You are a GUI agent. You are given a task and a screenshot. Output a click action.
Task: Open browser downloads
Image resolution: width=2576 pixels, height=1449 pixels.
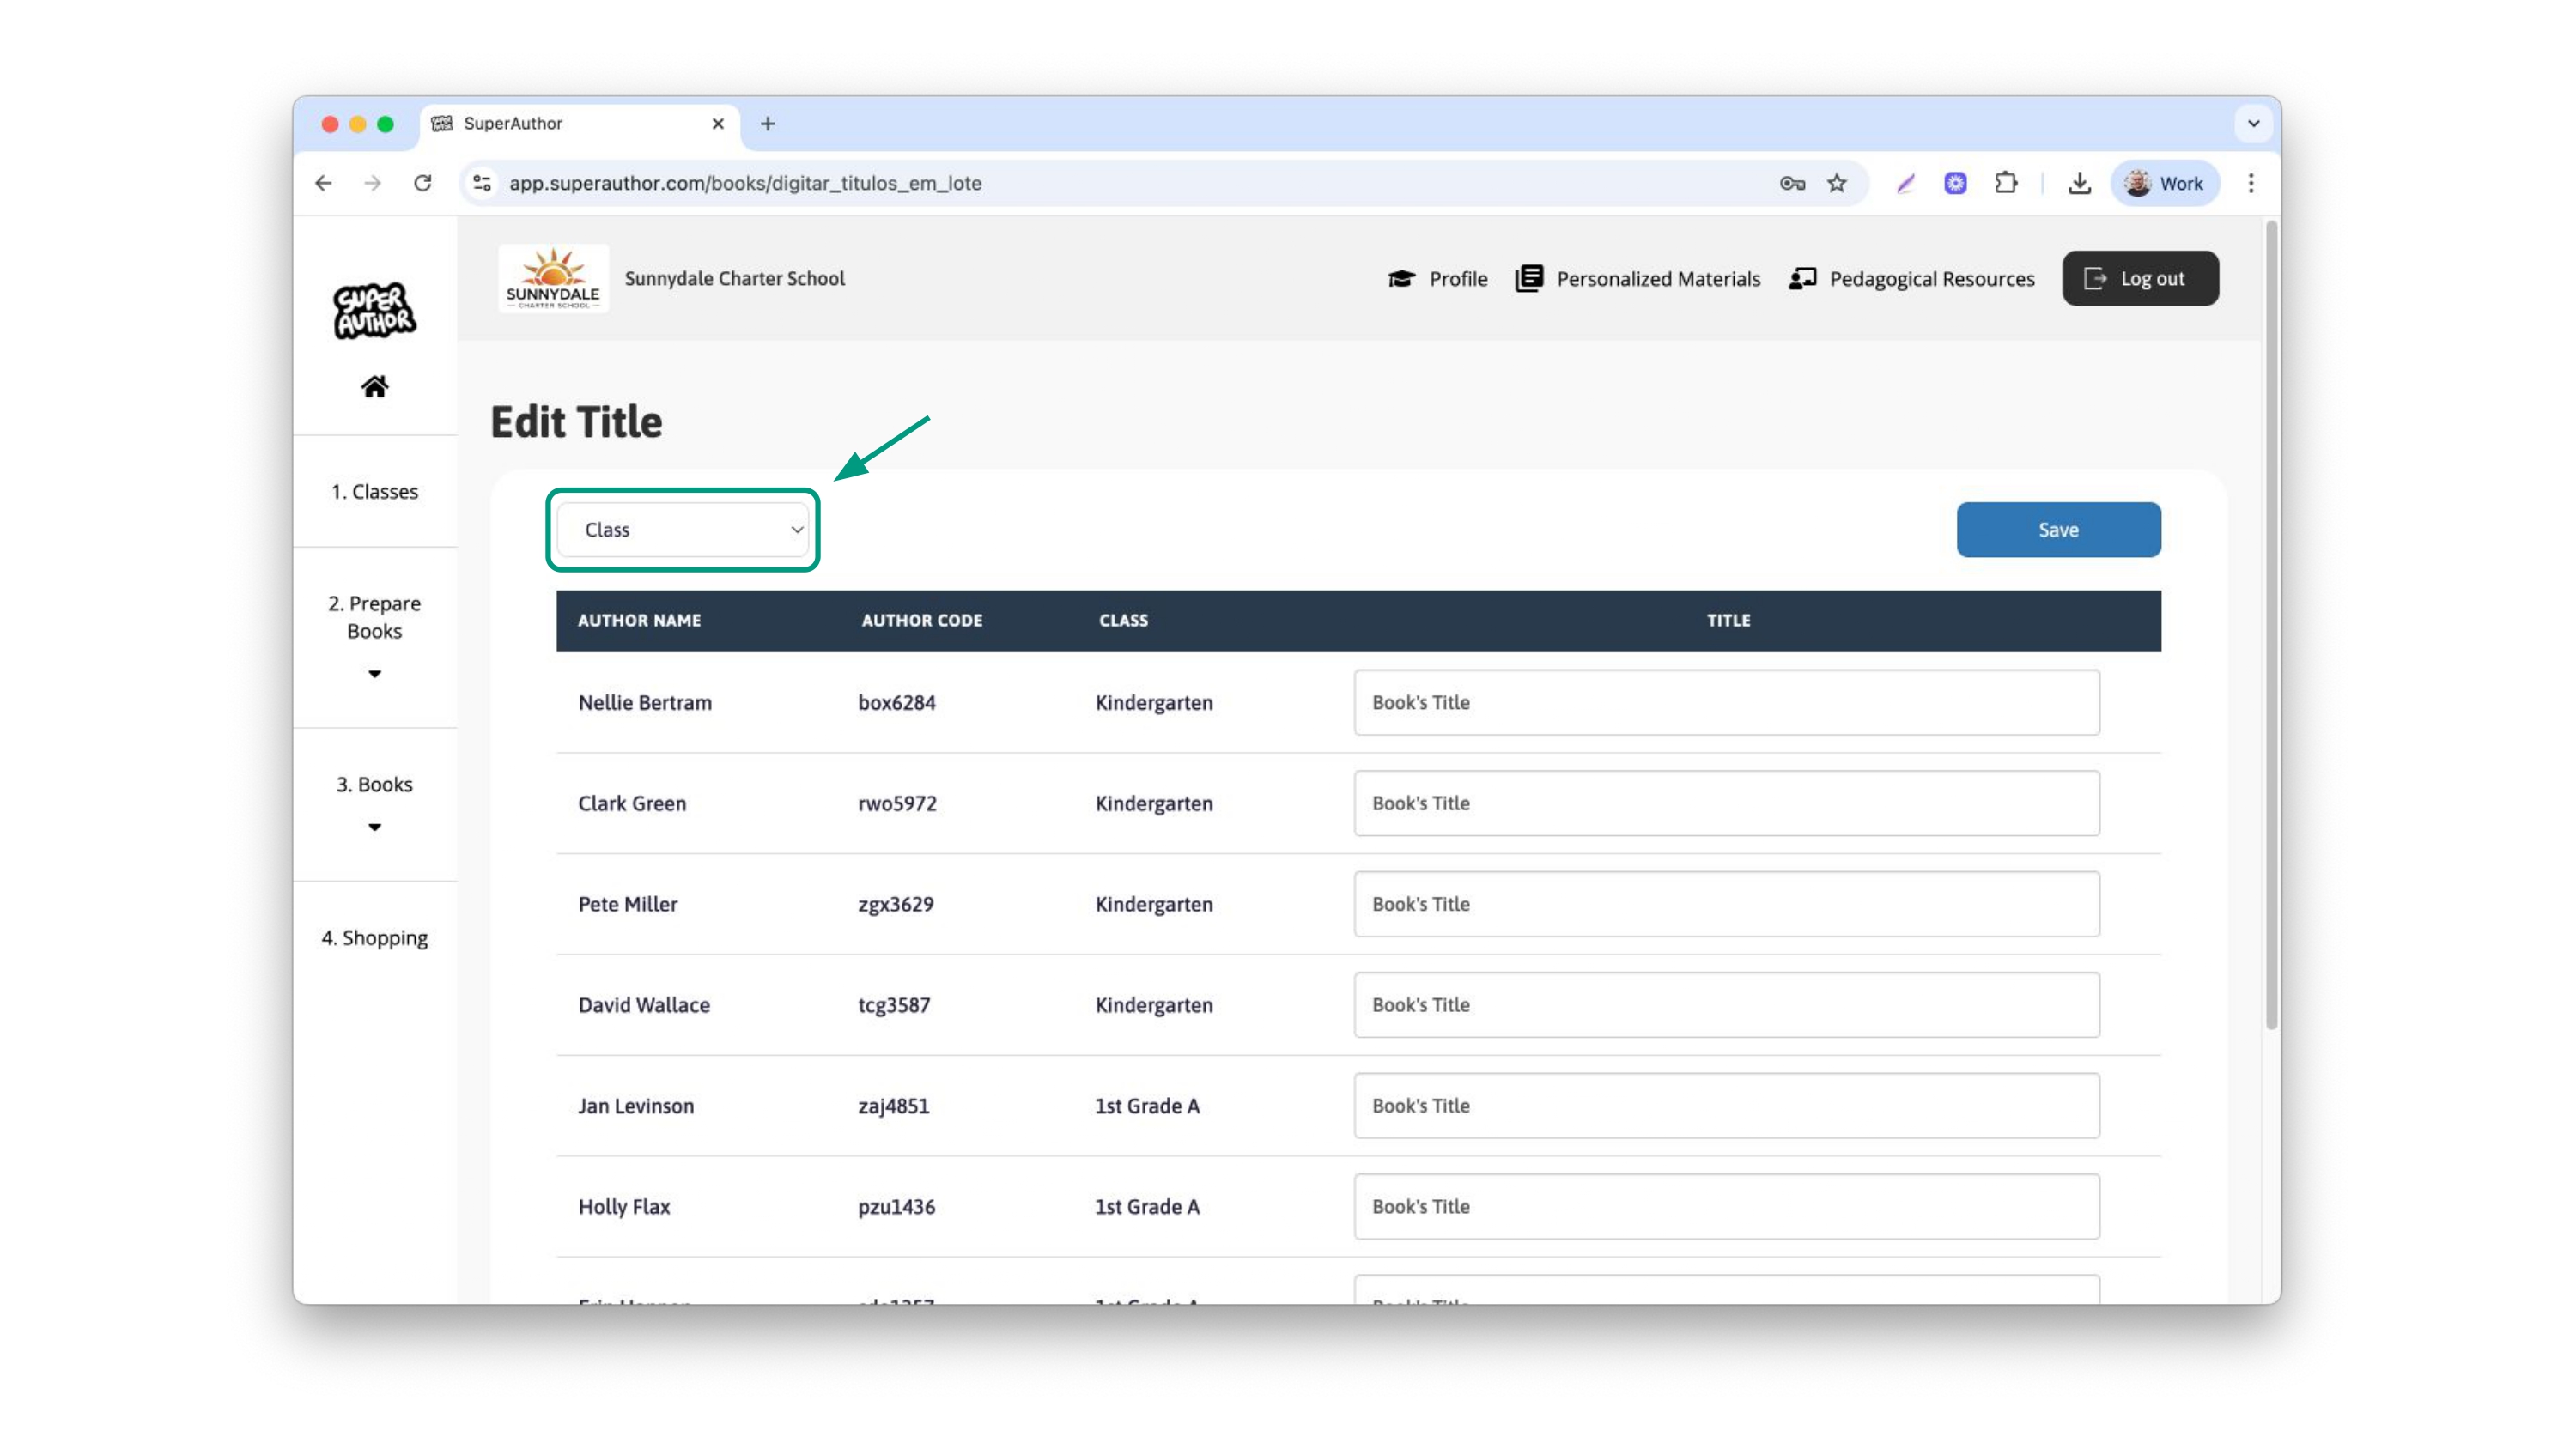[x=2079, y=183]
